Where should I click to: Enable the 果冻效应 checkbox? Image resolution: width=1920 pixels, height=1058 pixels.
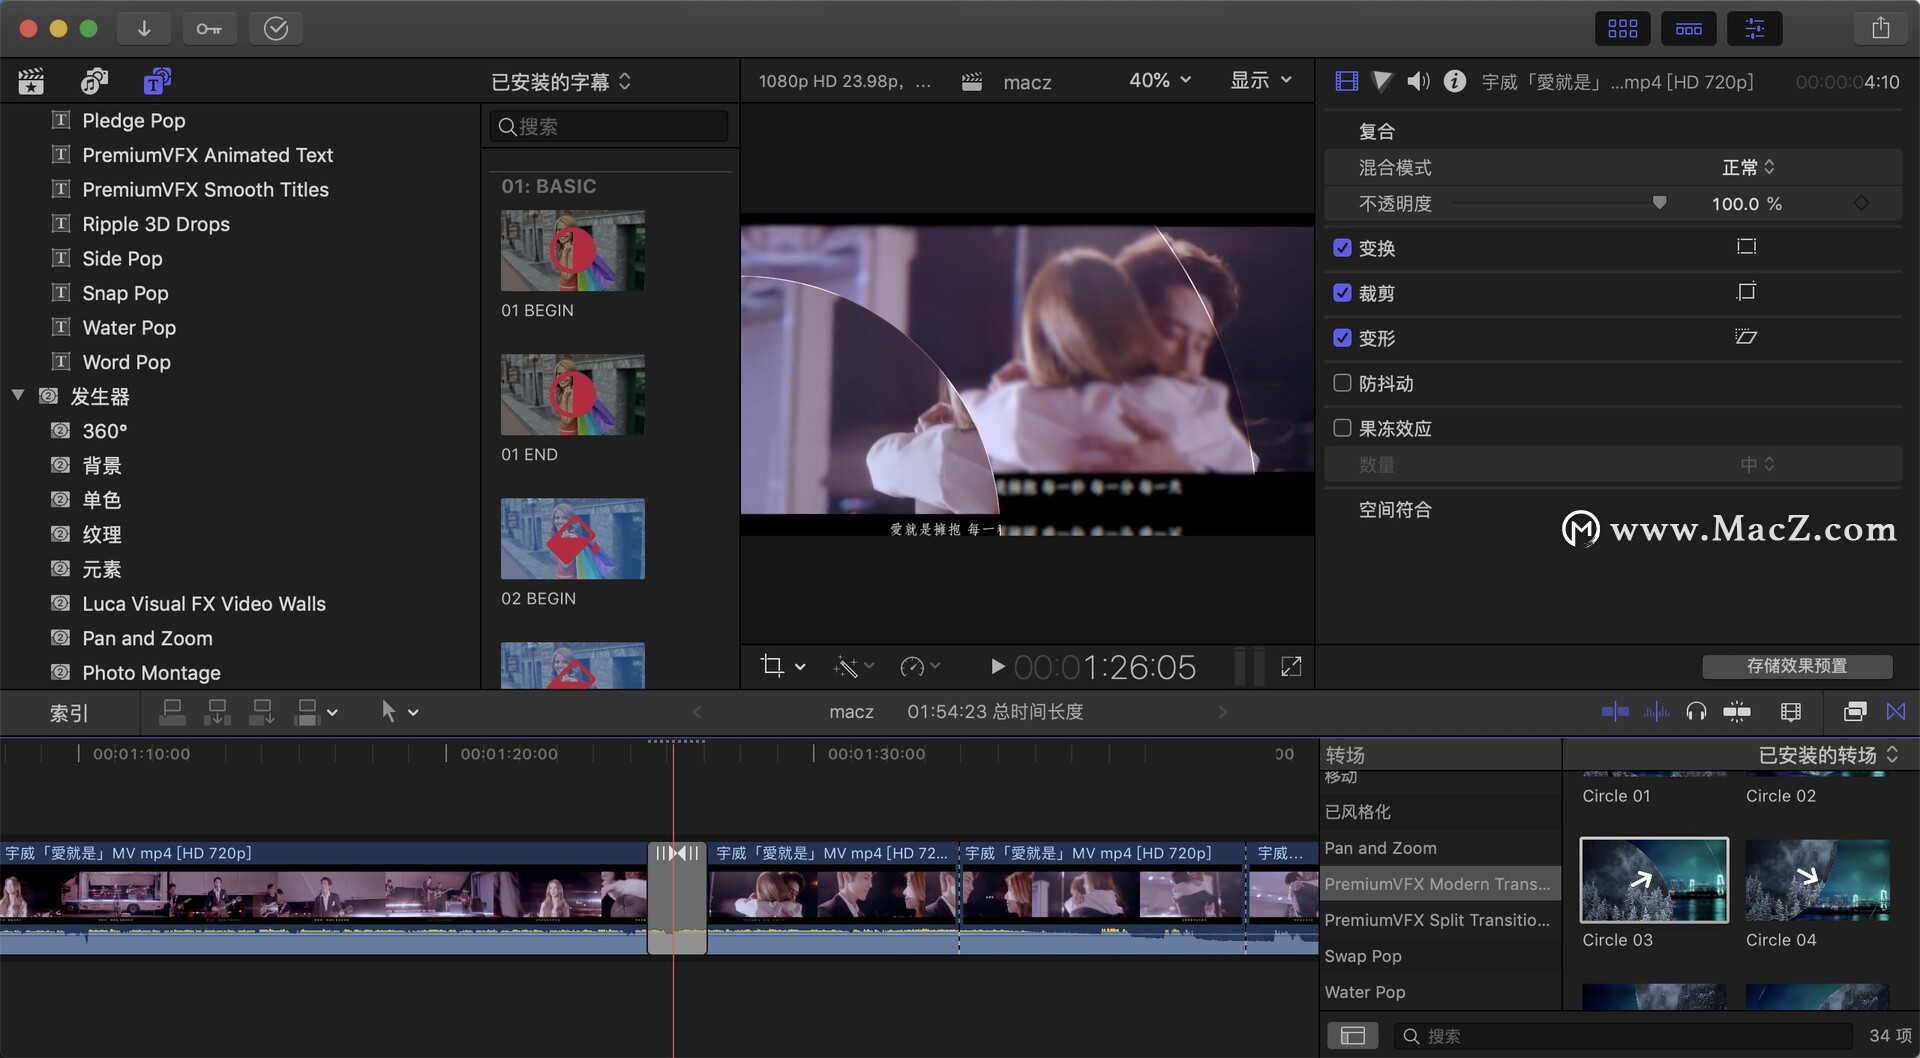[x=1342, y=428]
